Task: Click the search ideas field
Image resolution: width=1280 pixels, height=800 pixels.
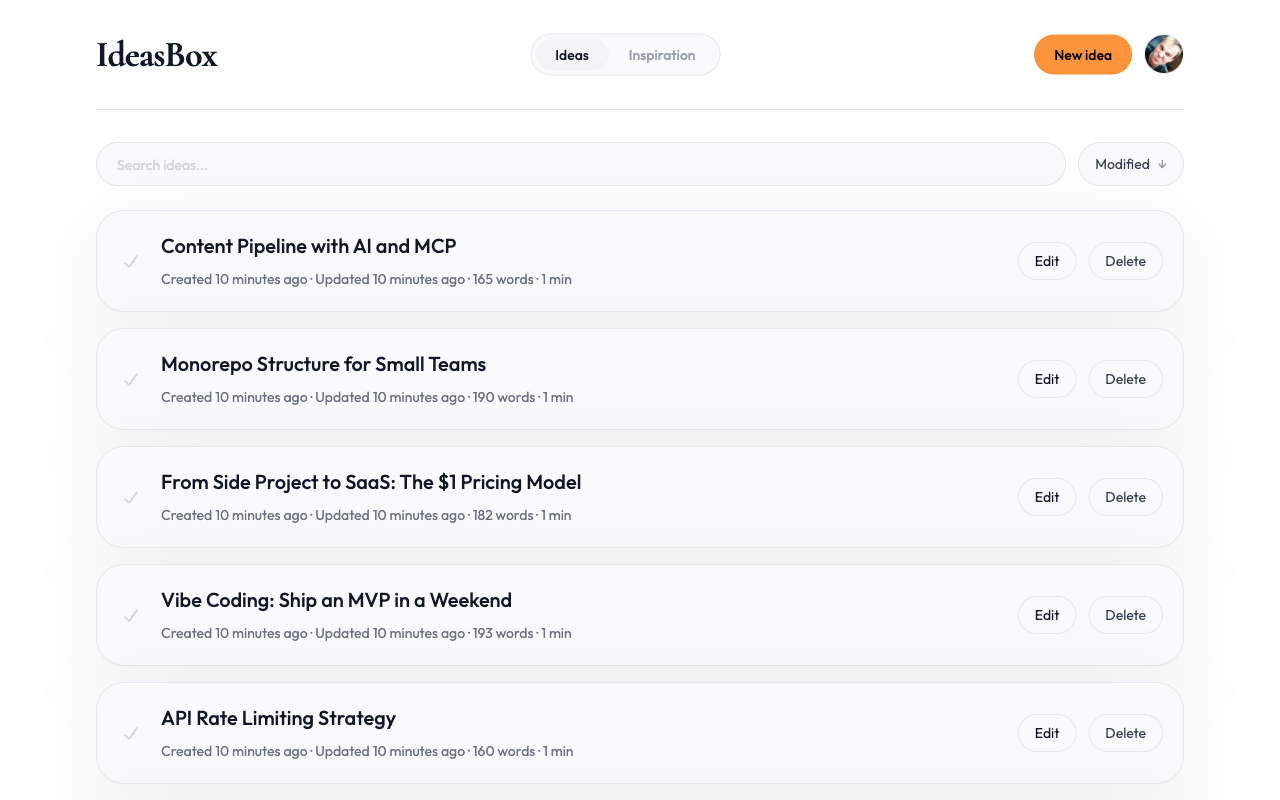Action: tap(580, 164)
